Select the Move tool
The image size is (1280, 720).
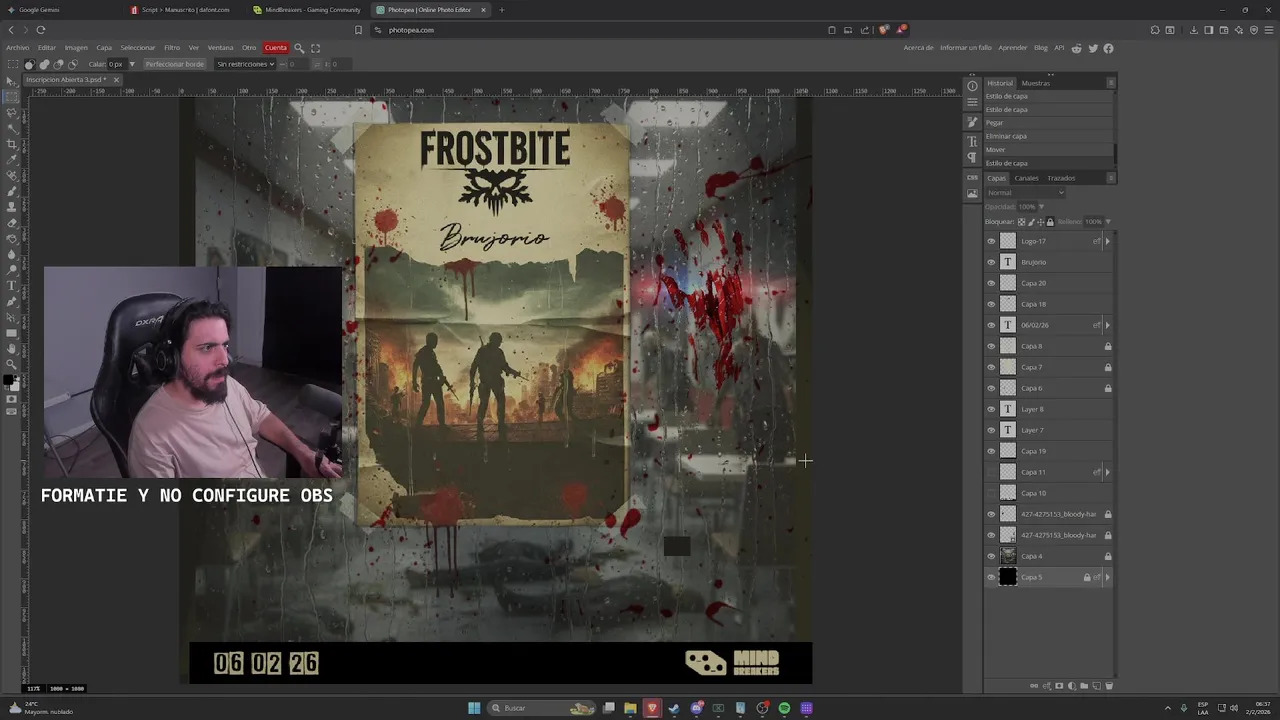[12, 81]
